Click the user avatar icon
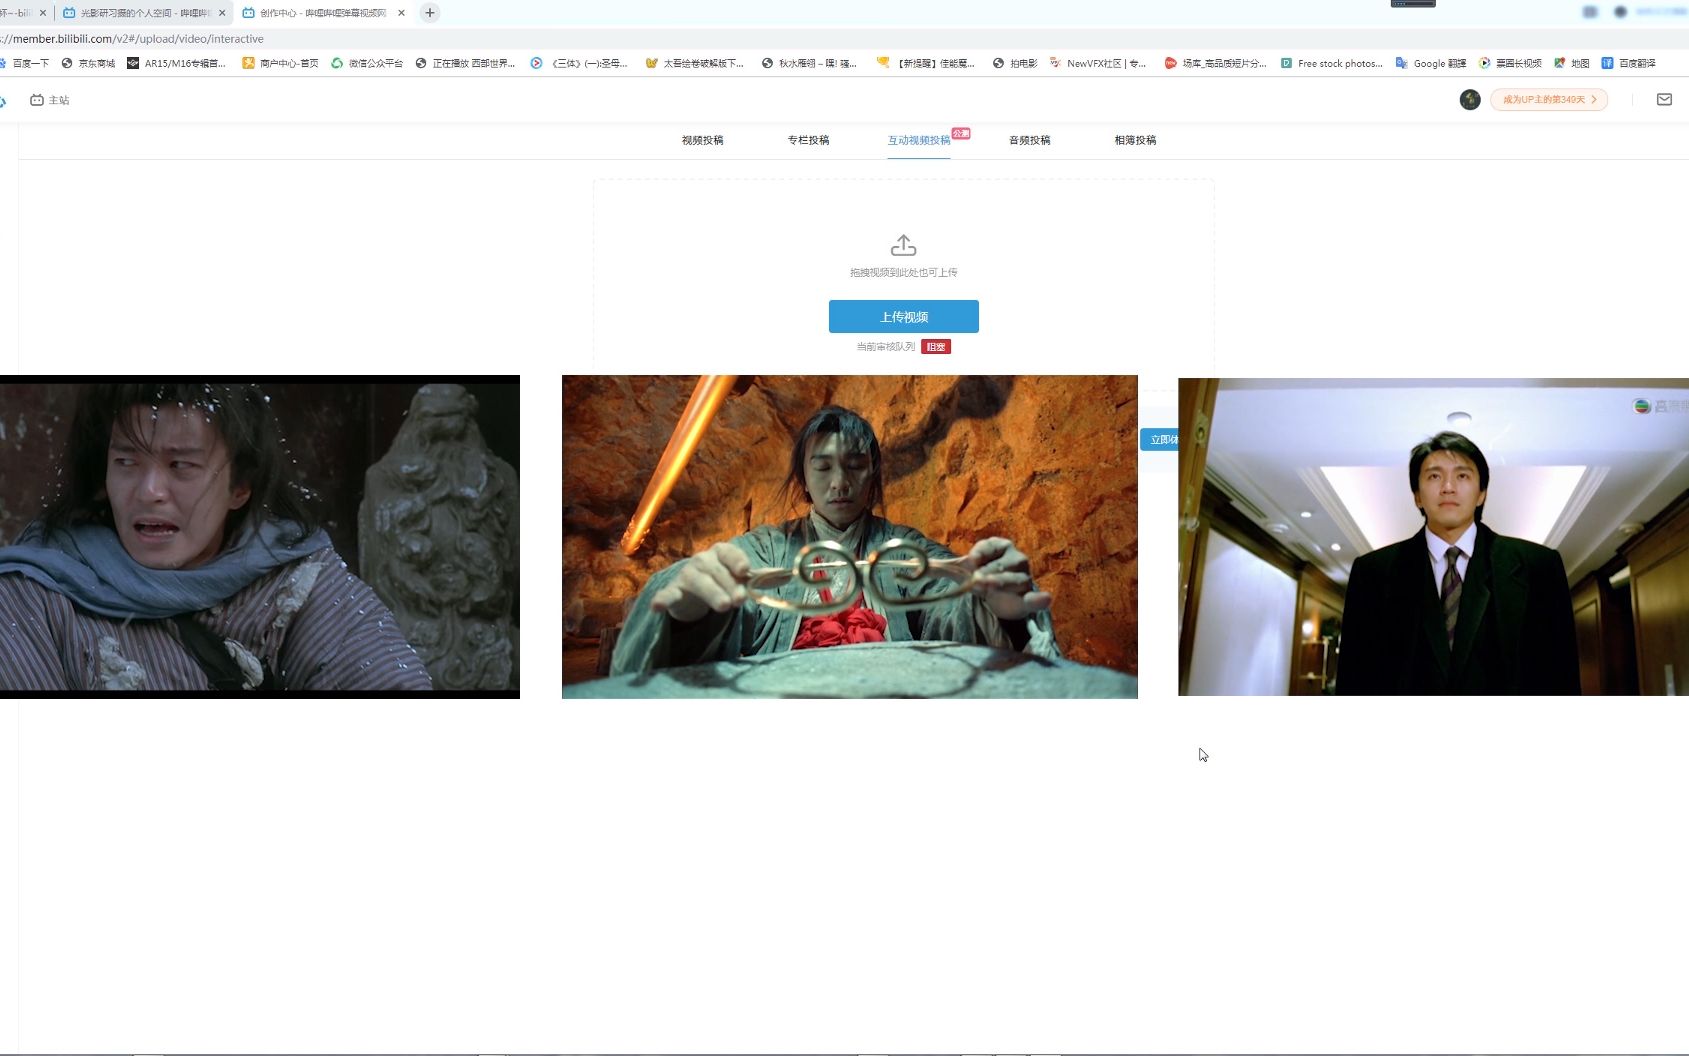 [x=1470, y=99]
